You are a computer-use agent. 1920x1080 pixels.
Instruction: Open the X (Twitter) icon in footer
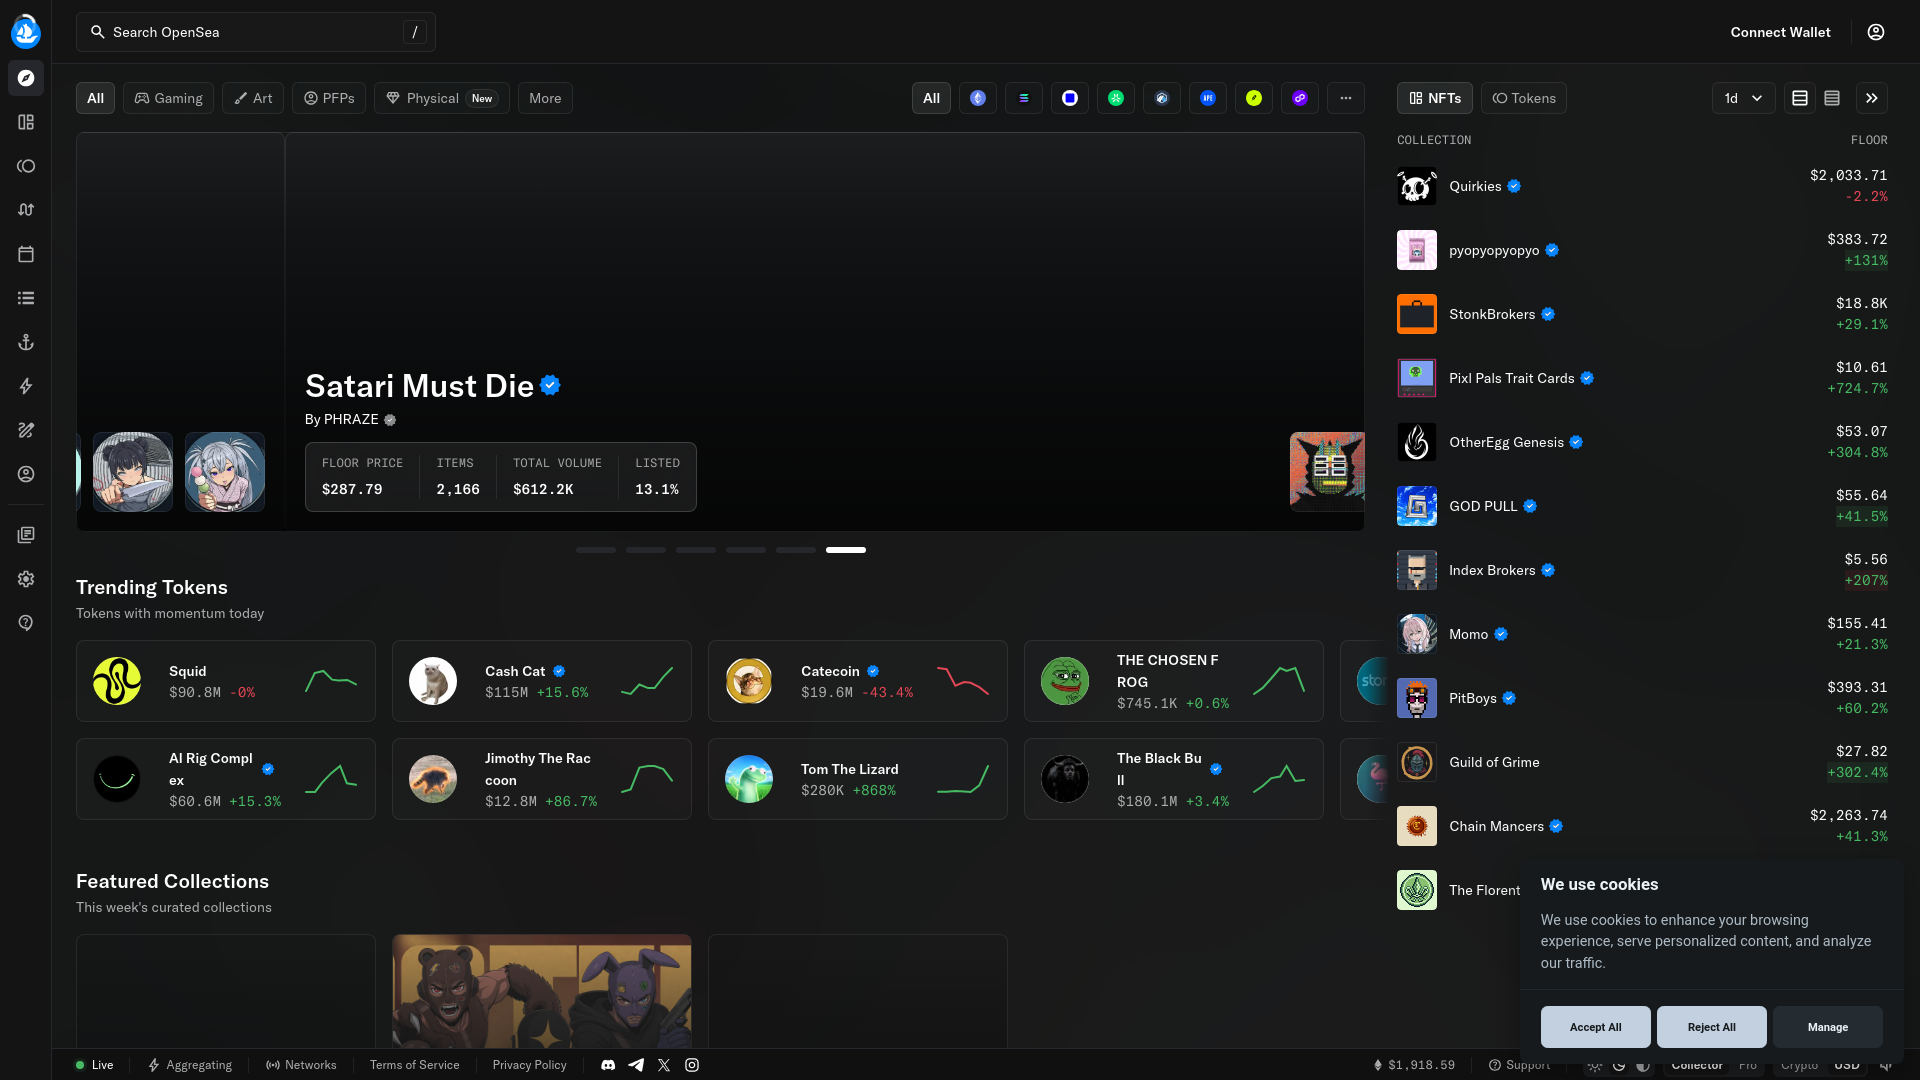pyautogui.click(x=664, y=1065)
